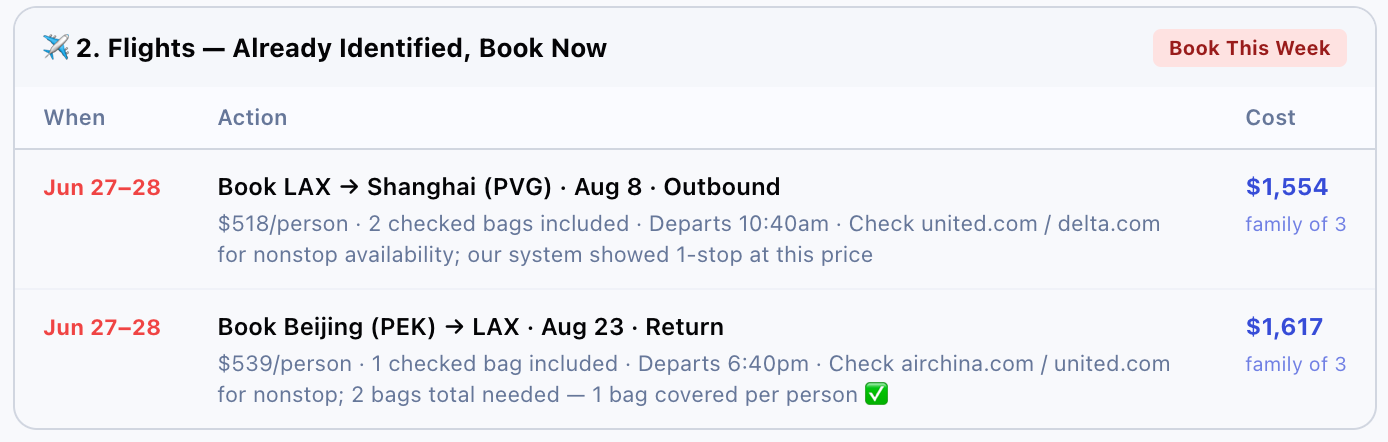Click the $518/person detail text
Image resolution: width=1388 pixels, height=442 pixels.
283,224
